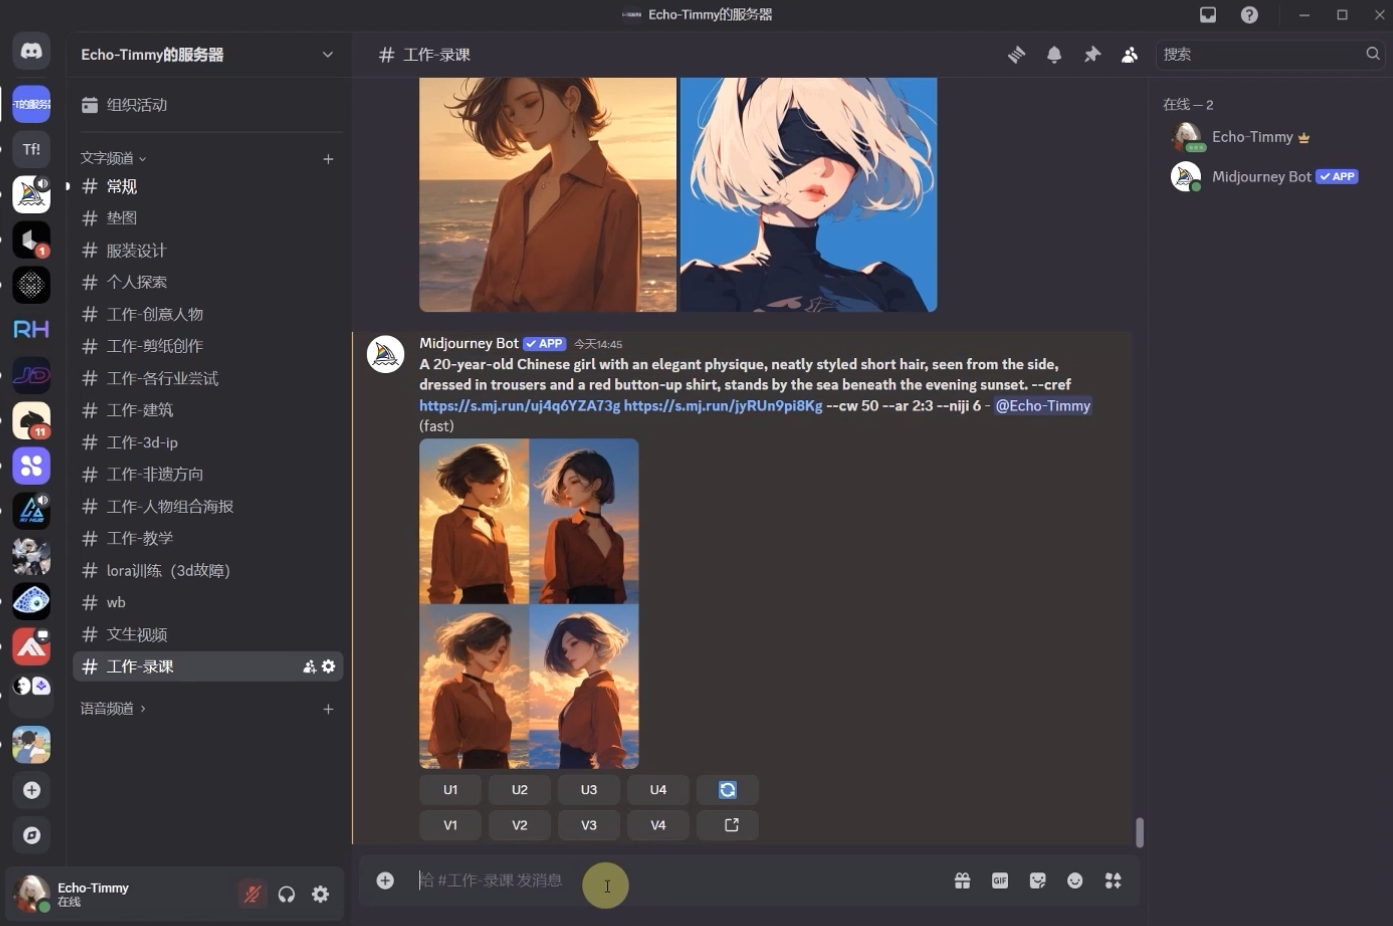
Task: Click the open-in-web icon beside V4
Action: (x=727, y=825)
